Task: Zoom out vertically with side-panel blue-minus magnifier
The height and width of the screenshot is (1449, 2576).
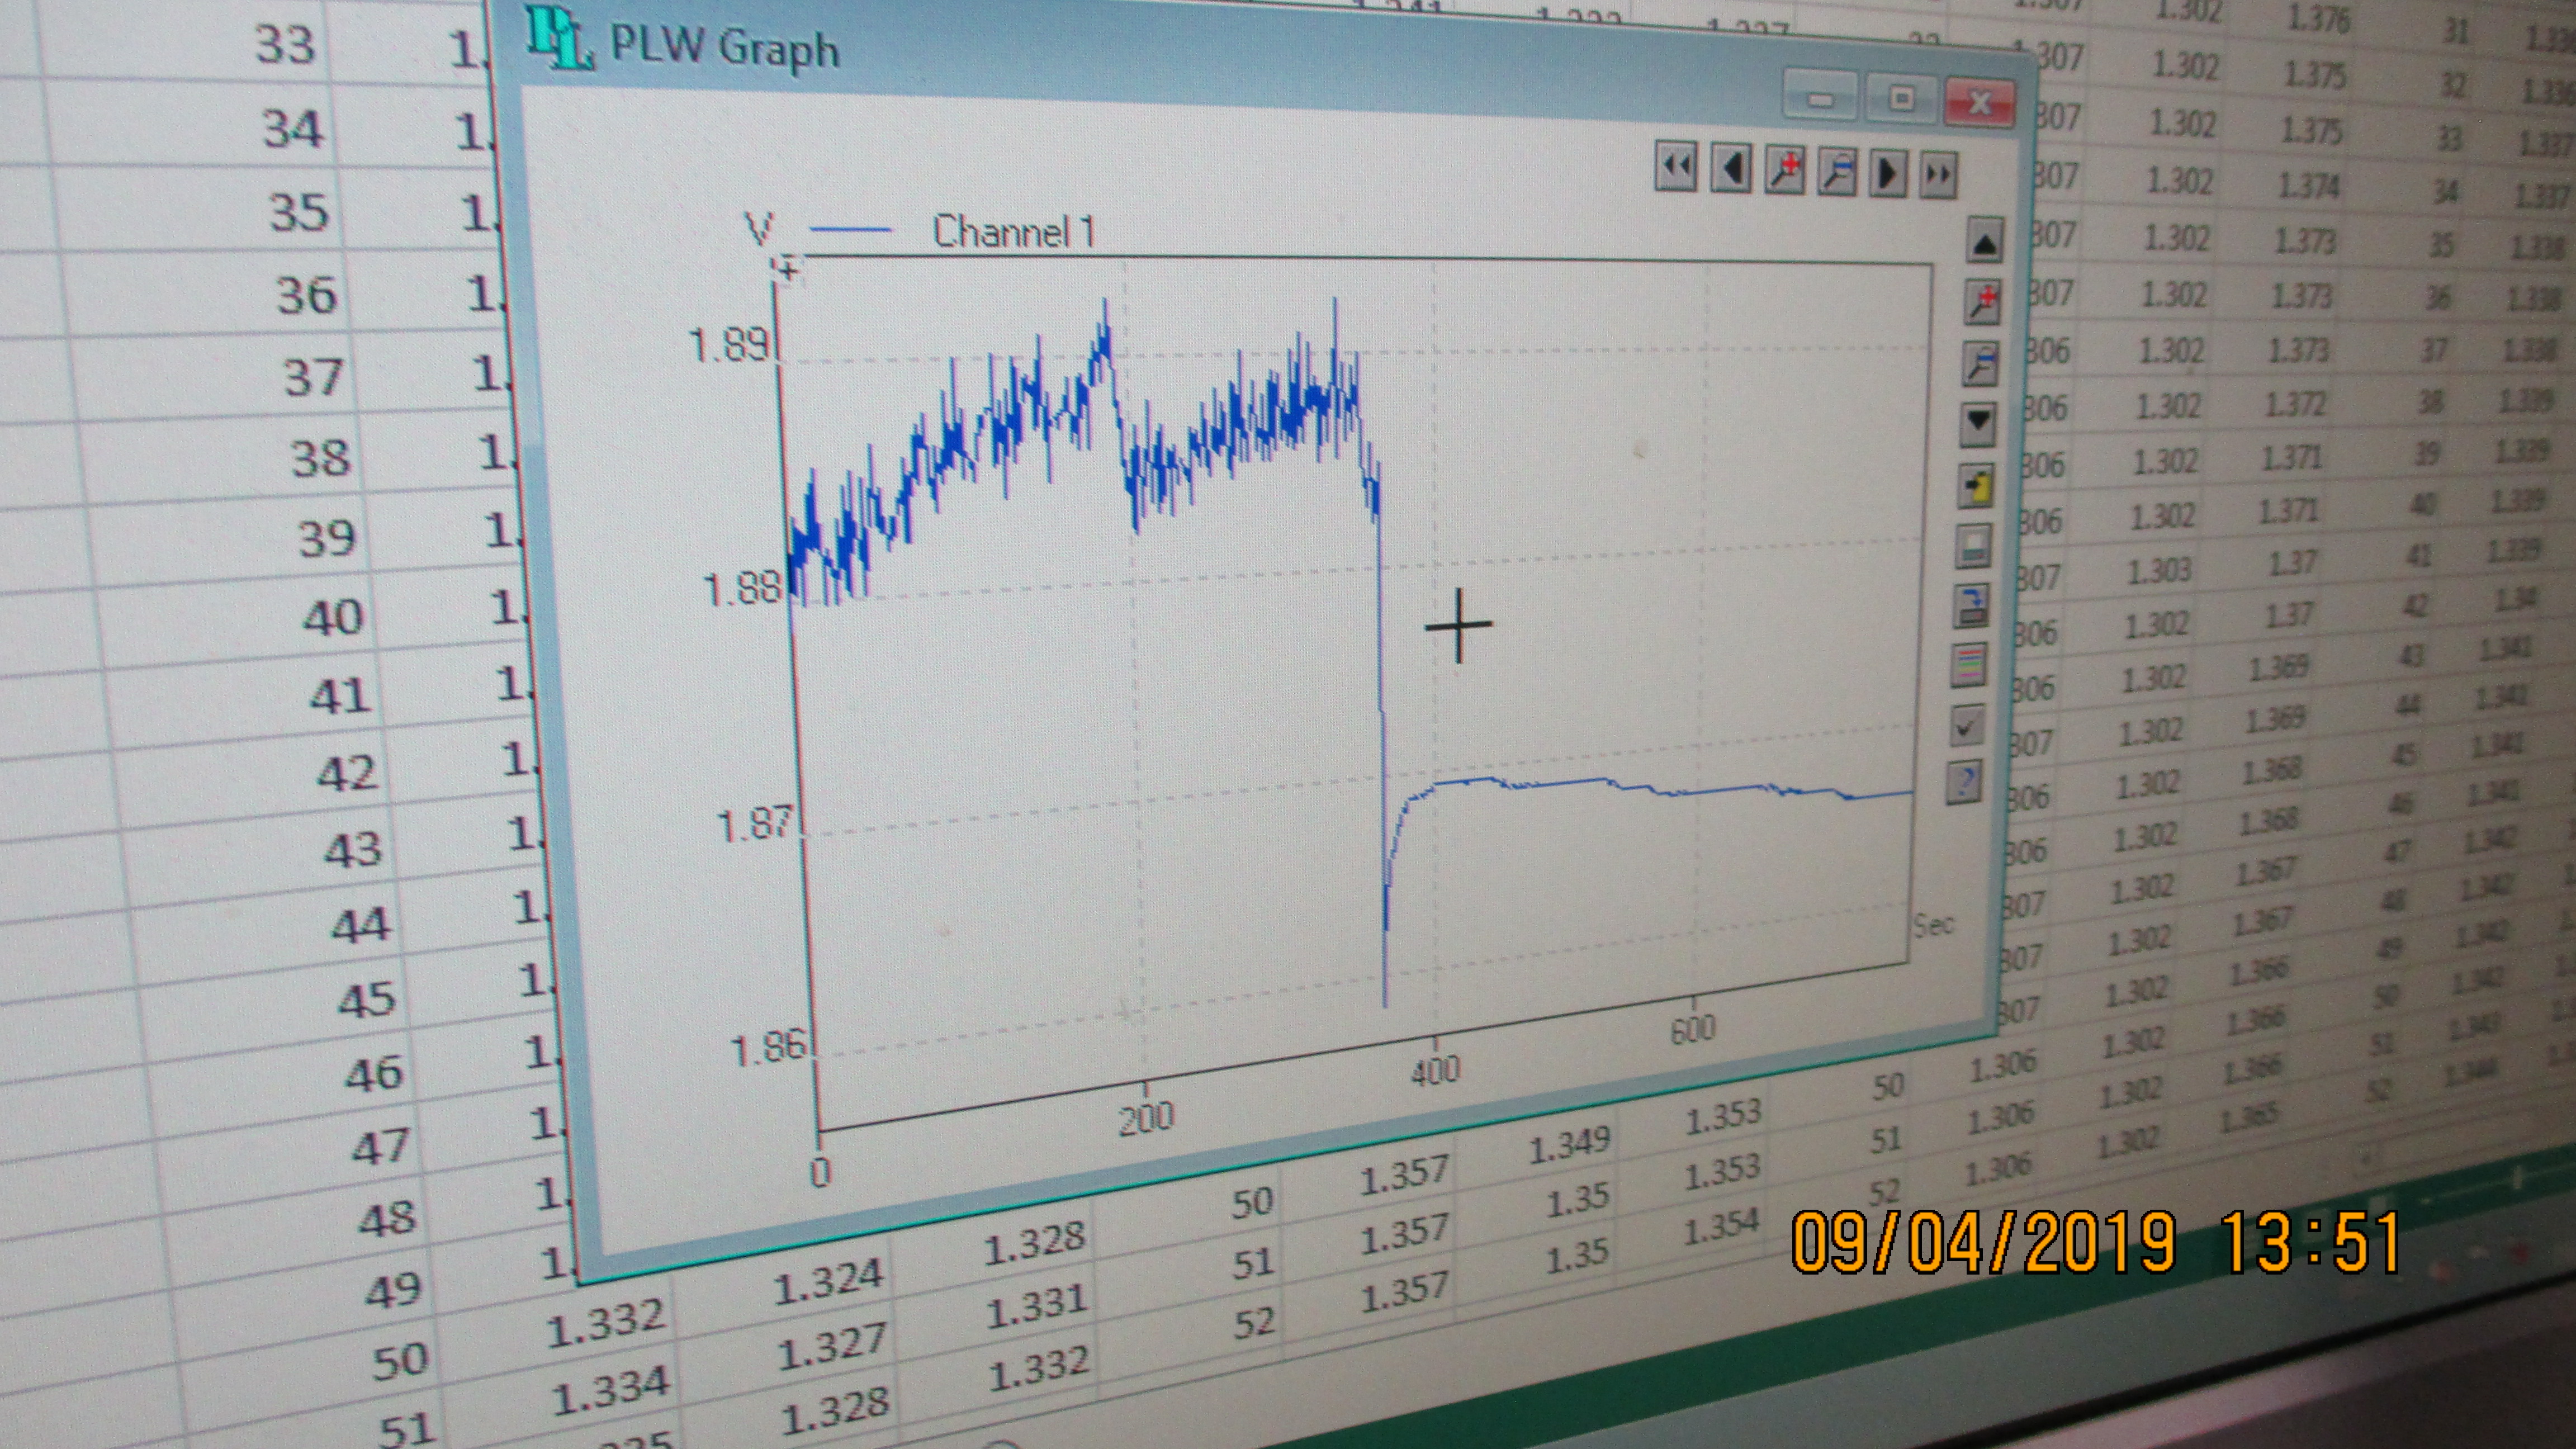Action: tap(1980, 363)
